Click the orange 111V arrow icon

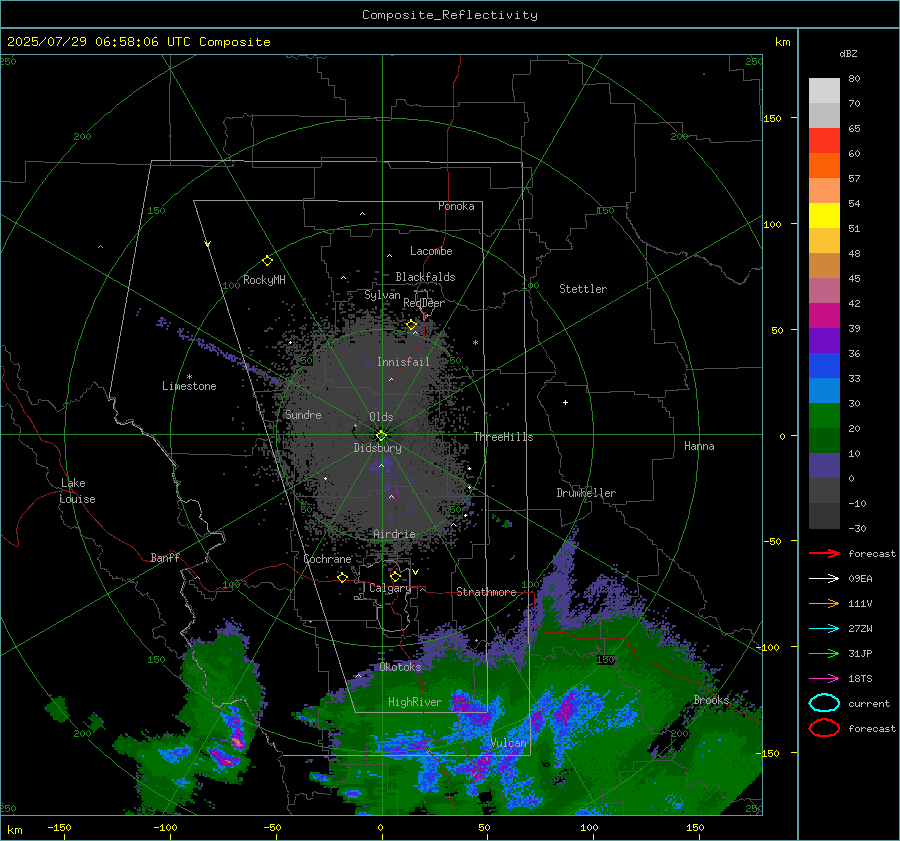pyautogui.click(x=824, y=603)
